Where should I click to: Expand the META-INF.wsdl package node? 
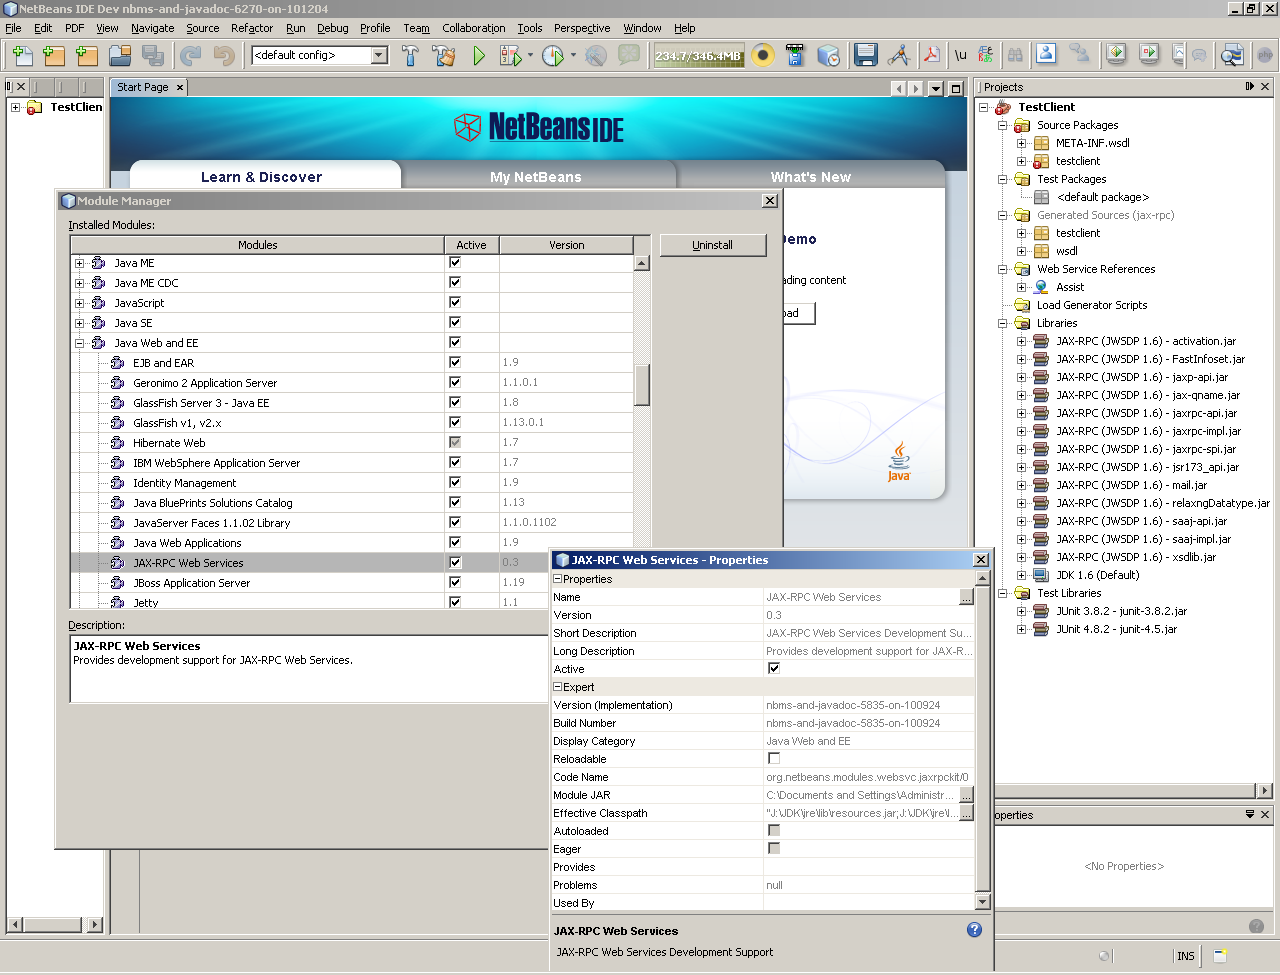1022,143
